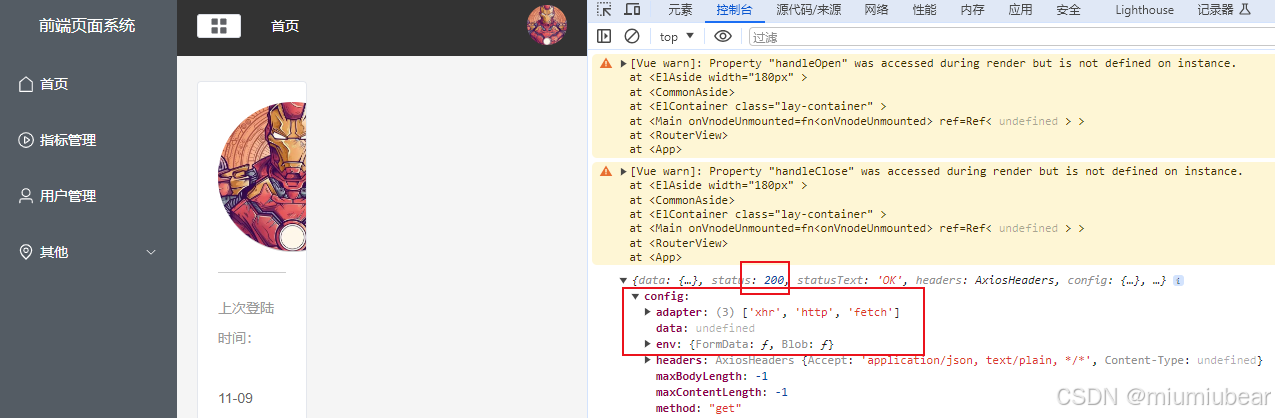Click the handleOpen warning triangle icon
1275x418 pixels.
click(x=605, y=63)
